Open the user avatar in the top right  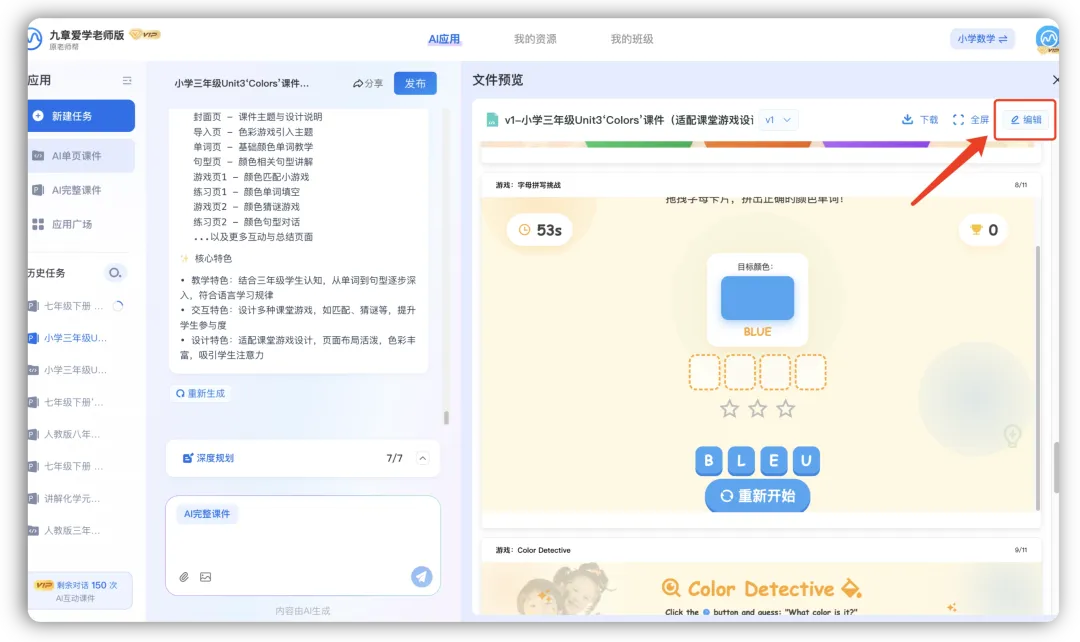click(x=1047, y=39)
